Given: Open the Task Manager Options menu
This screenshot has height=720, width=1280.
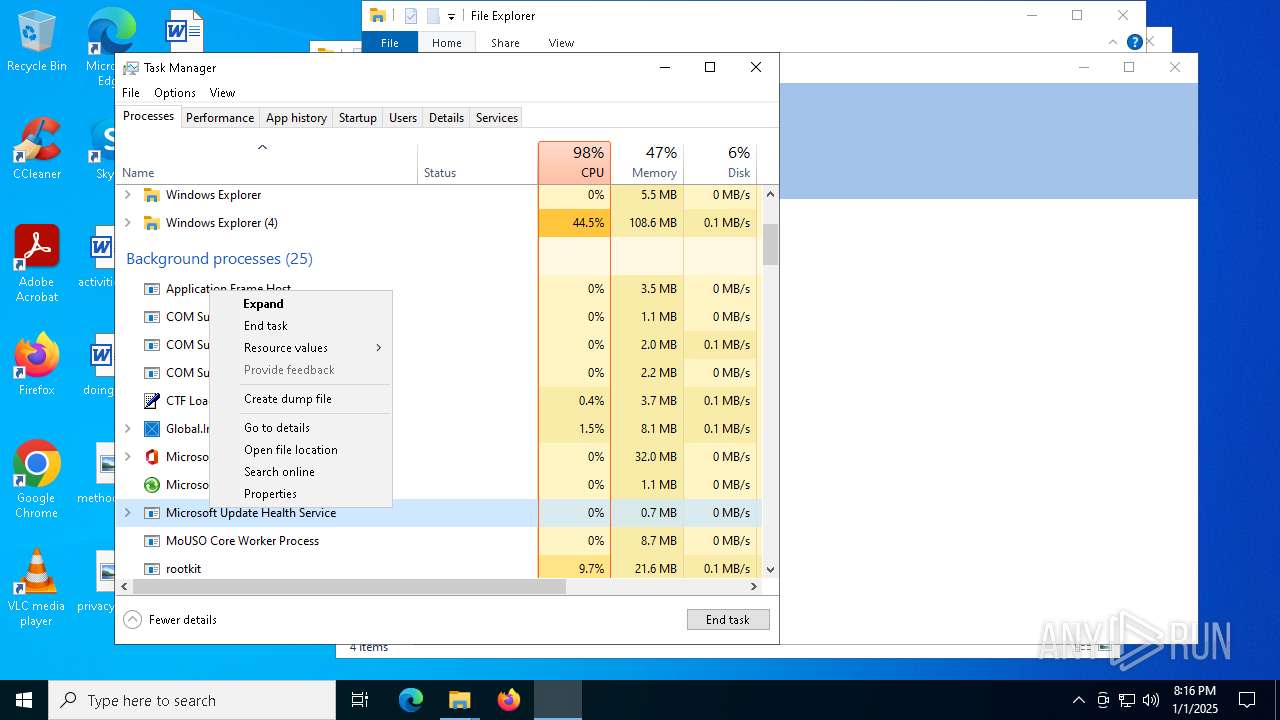Looking at the screenshot, I should click(175, 93).
